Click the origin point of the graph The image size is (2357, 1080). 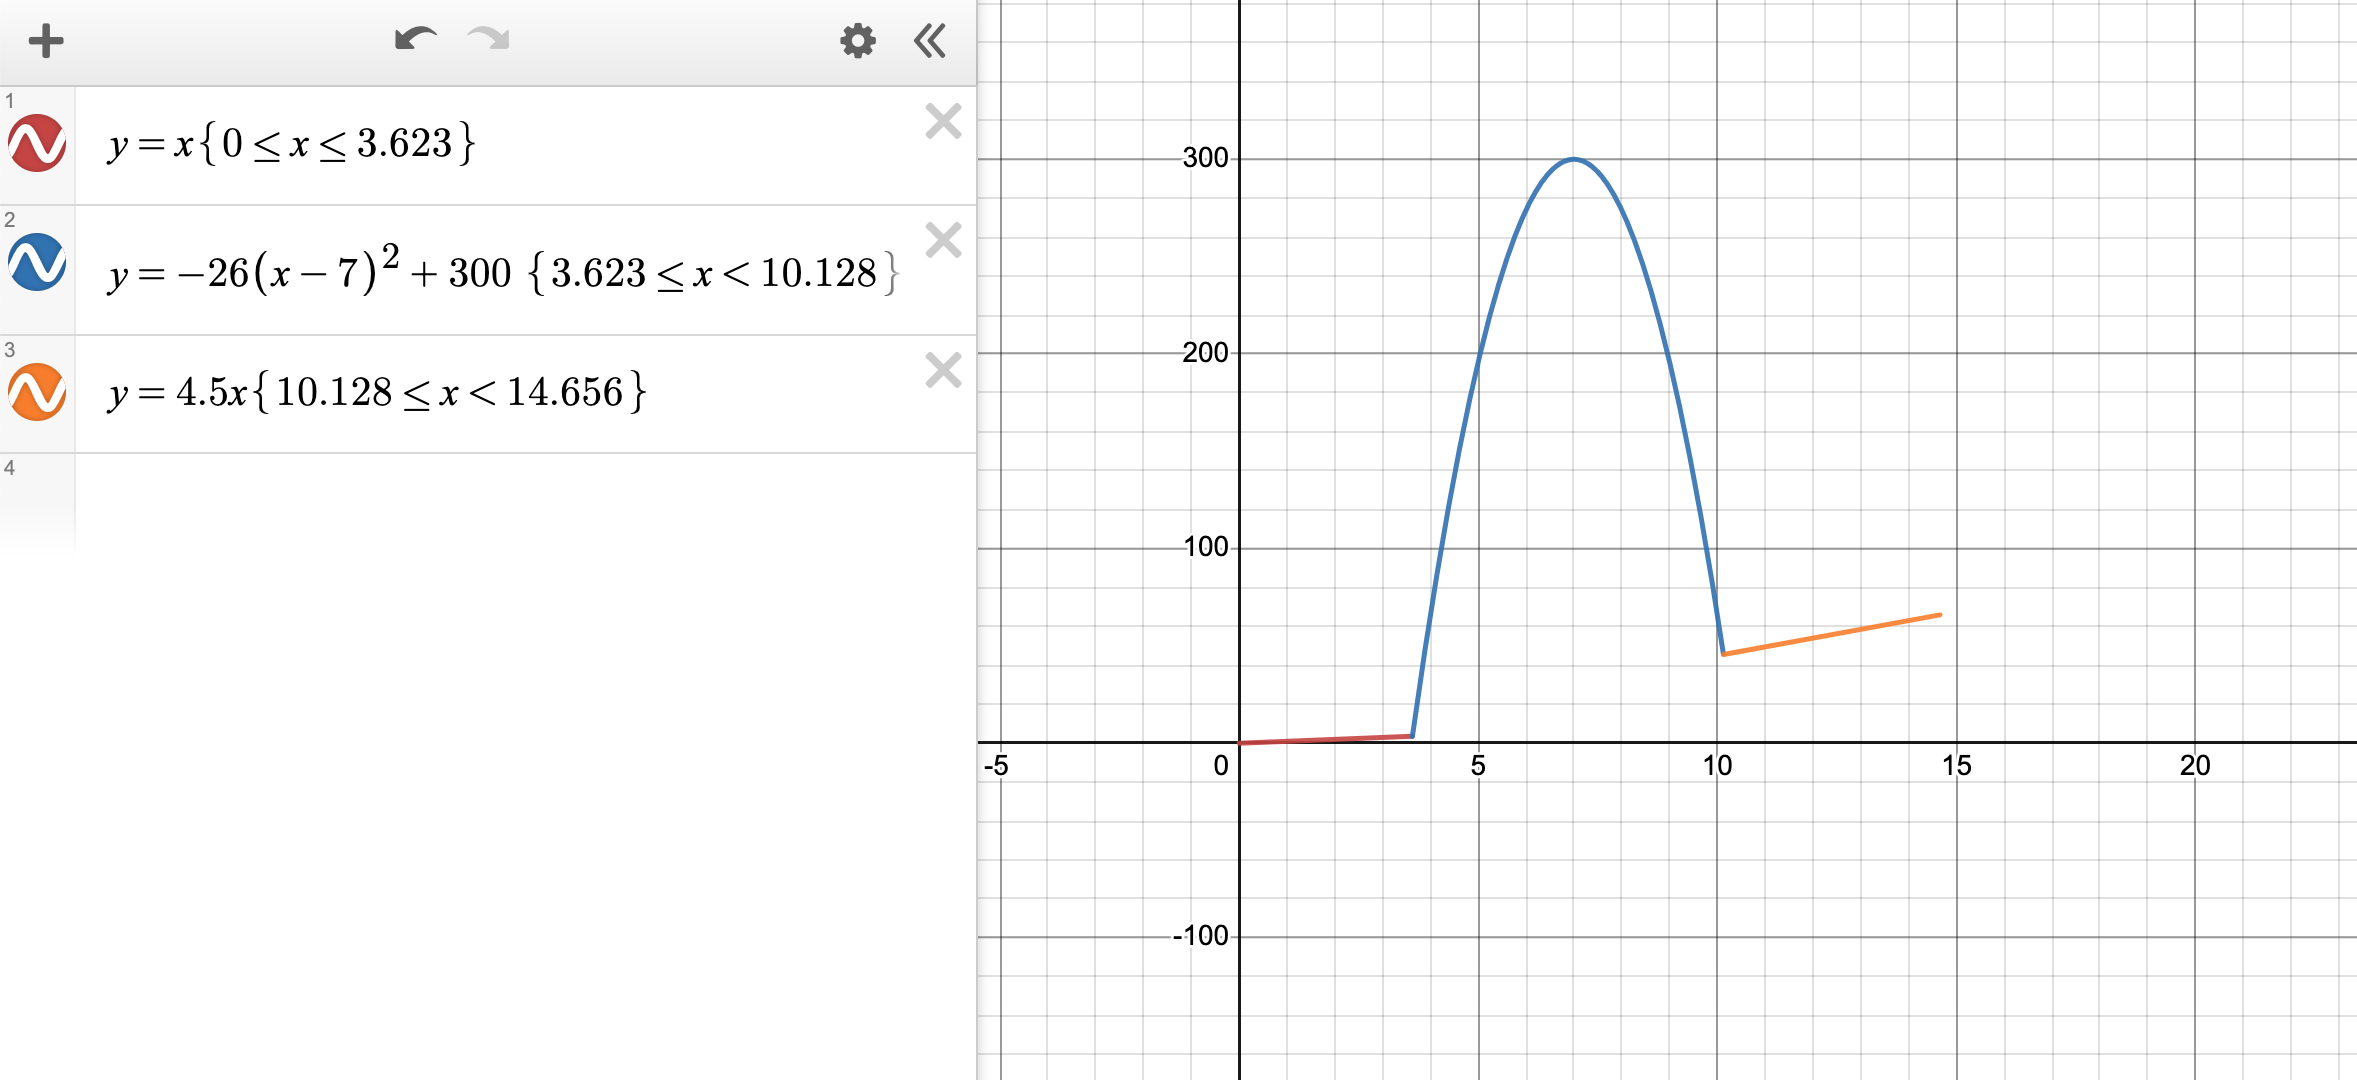[x=1239, y=742]
